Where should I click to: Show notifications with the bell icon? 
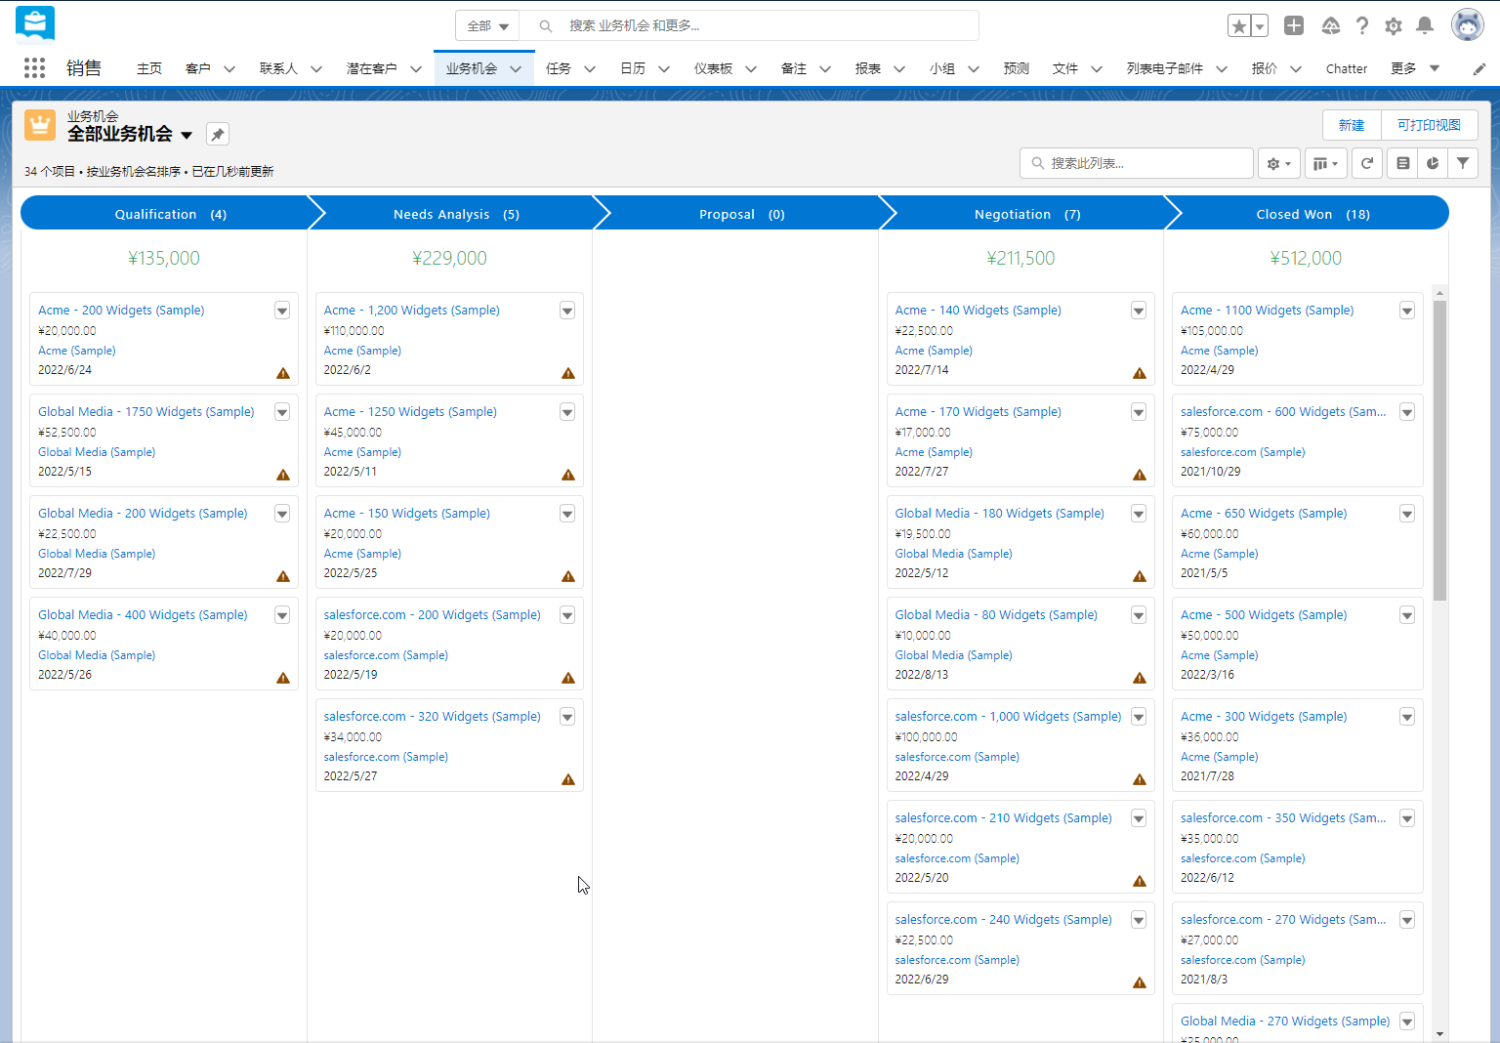[1425, 26]
